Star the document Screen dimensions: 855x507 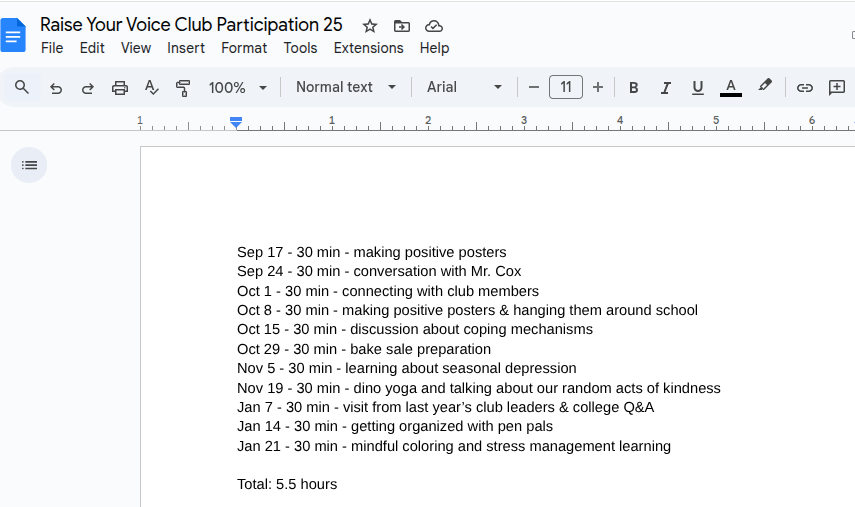click(370, 26)
